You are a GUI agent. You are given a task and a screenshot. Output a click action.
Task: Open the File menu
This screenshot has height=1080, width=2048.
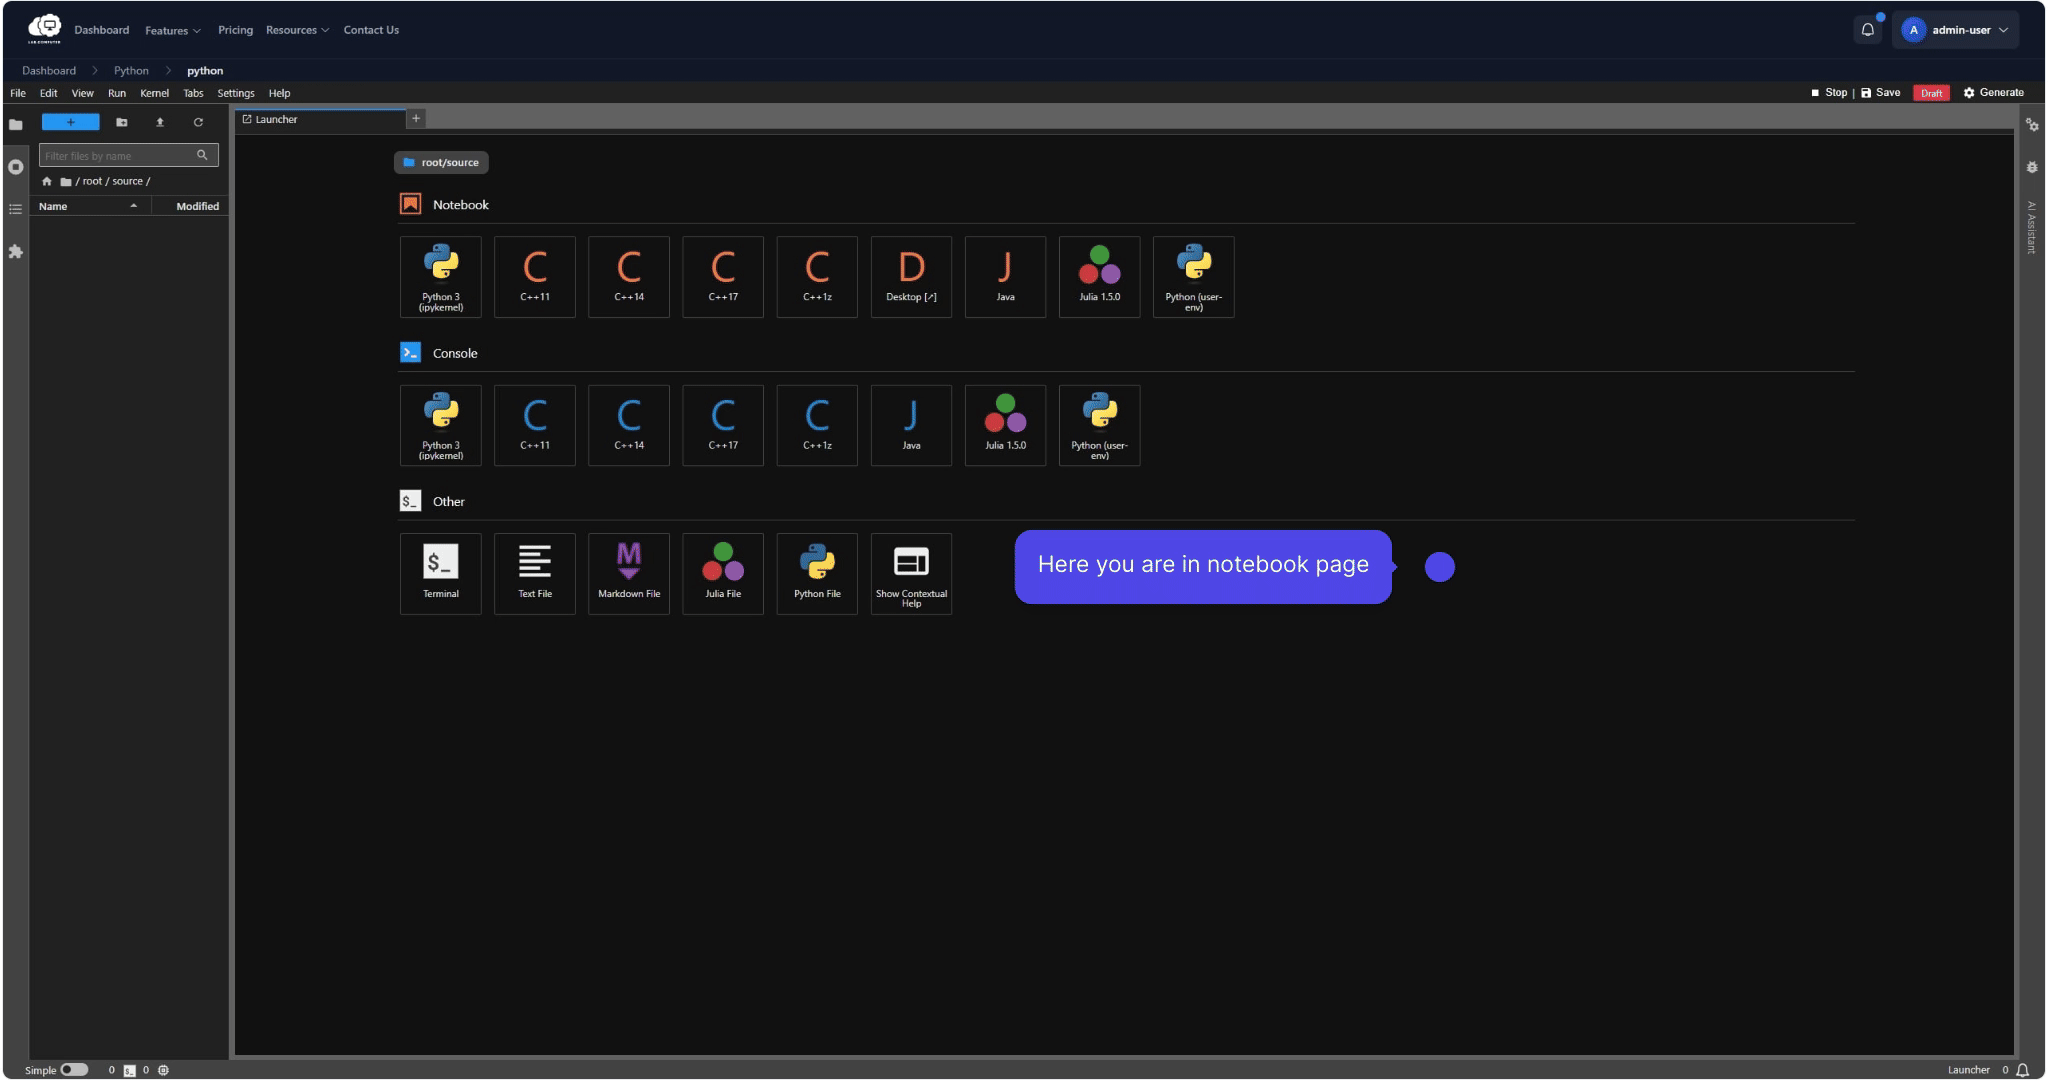tap(18, 93)
